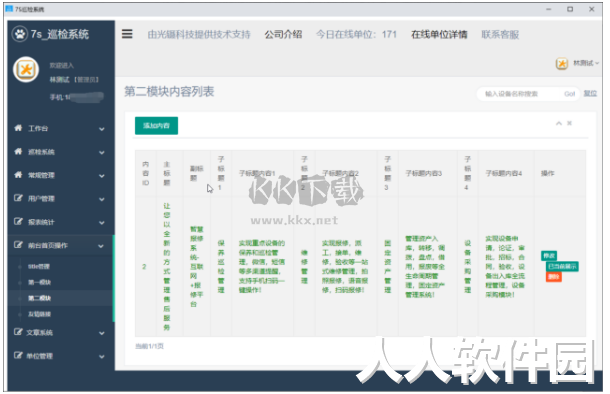Toggle the hamburger sidebar menu icon
610x394 pixels.
pos(127,34)
